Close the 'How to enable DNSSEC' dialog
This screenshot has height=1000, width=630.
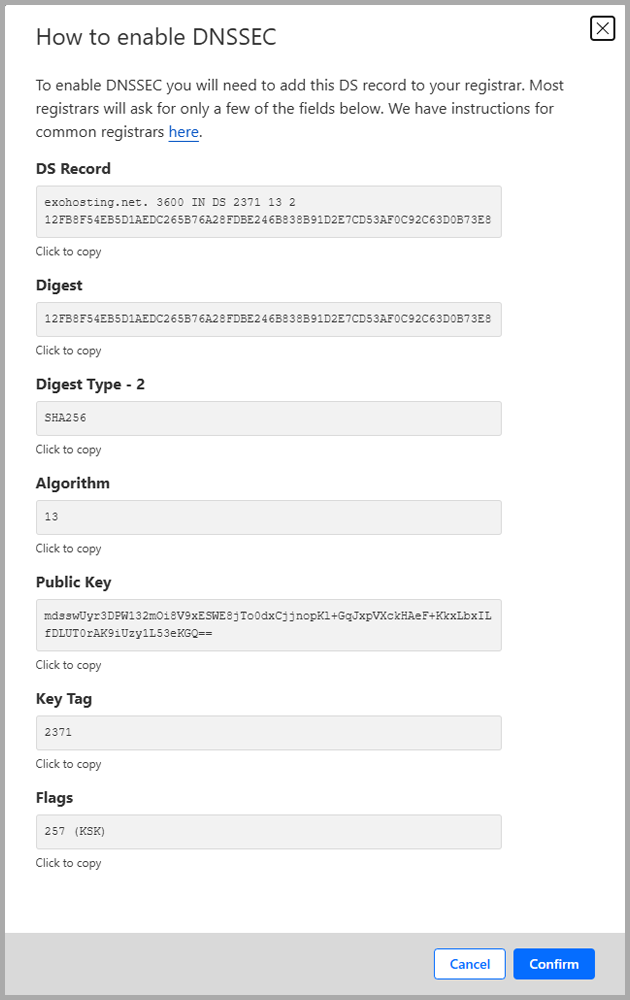pyautogui.click(x=602, y=29)
